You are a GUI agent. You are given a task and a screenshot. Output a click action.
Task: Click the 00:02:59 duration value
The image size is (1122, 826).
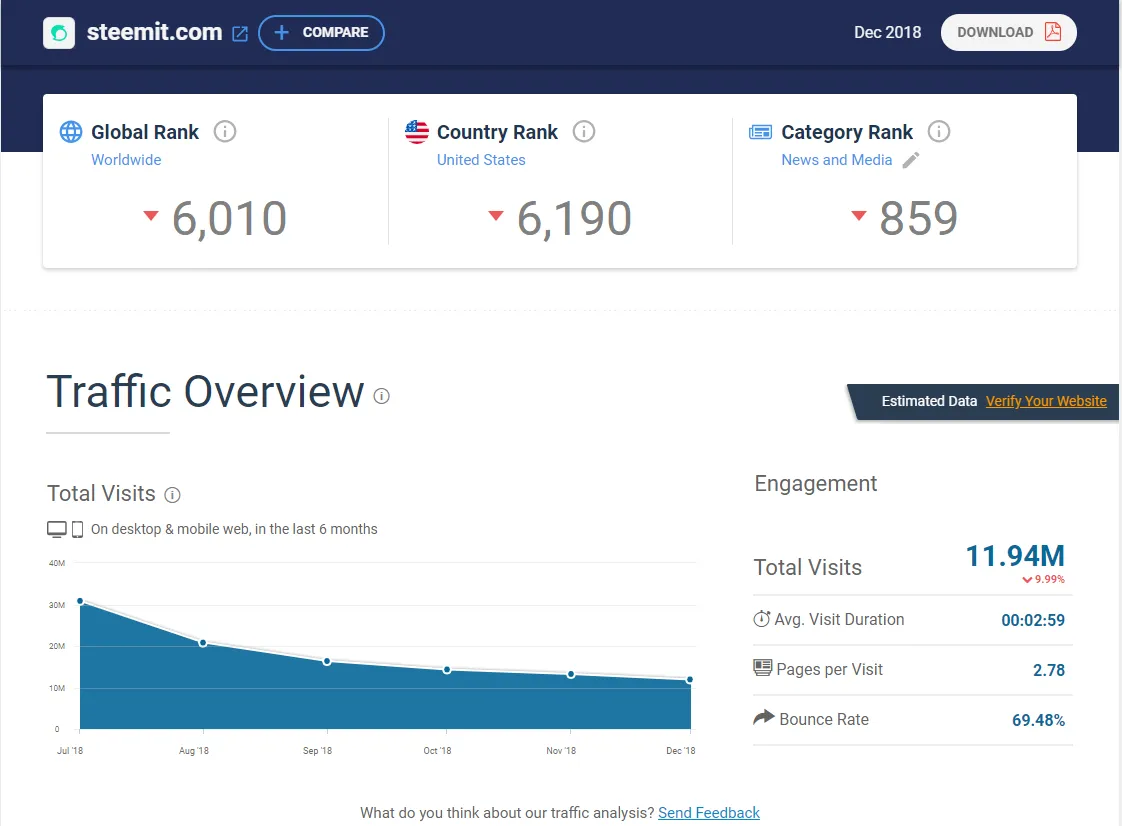[x=1033, y=620]
